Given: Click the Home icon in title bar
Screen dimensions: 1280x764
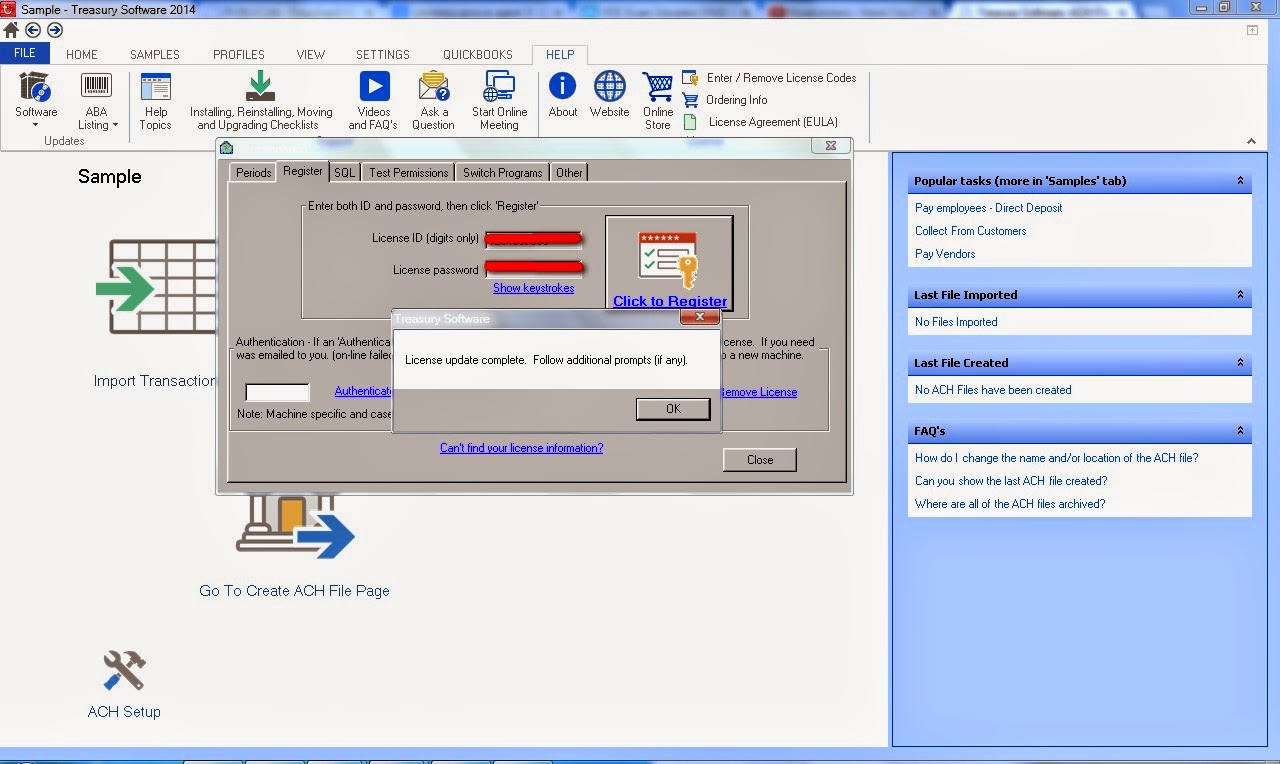Looking at the screenshot, I should (11, 30).
